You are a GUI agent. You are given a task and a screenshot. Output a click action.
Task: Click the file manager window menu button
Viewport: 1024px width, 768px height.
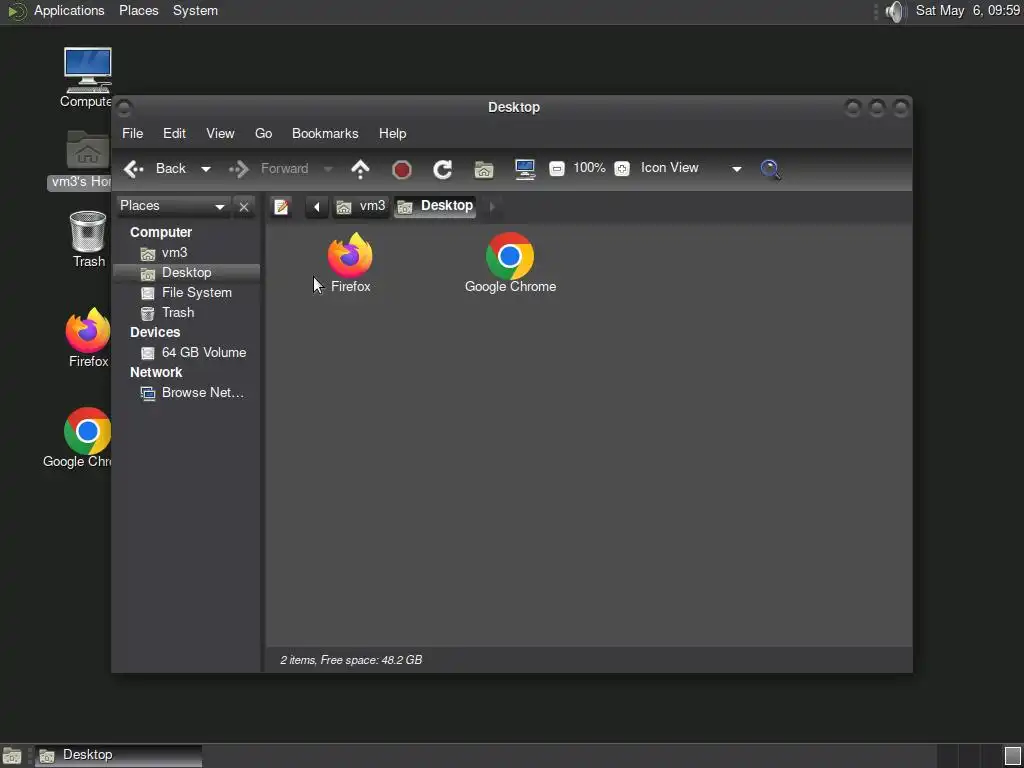[x=123, y=108]
